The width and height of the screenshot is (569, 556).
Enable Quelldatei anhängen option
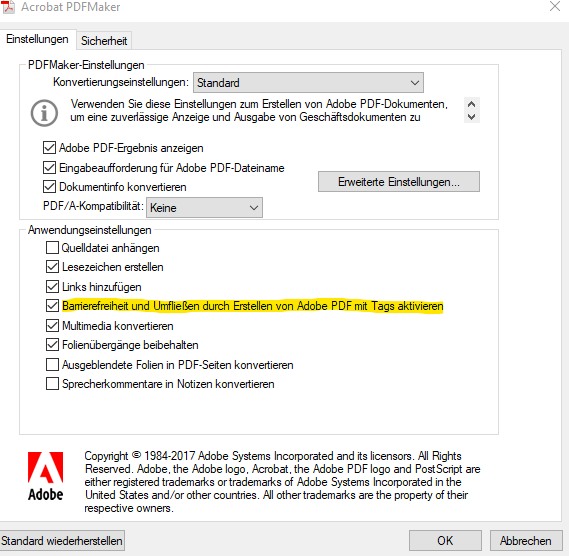click(x=52, y=248)
